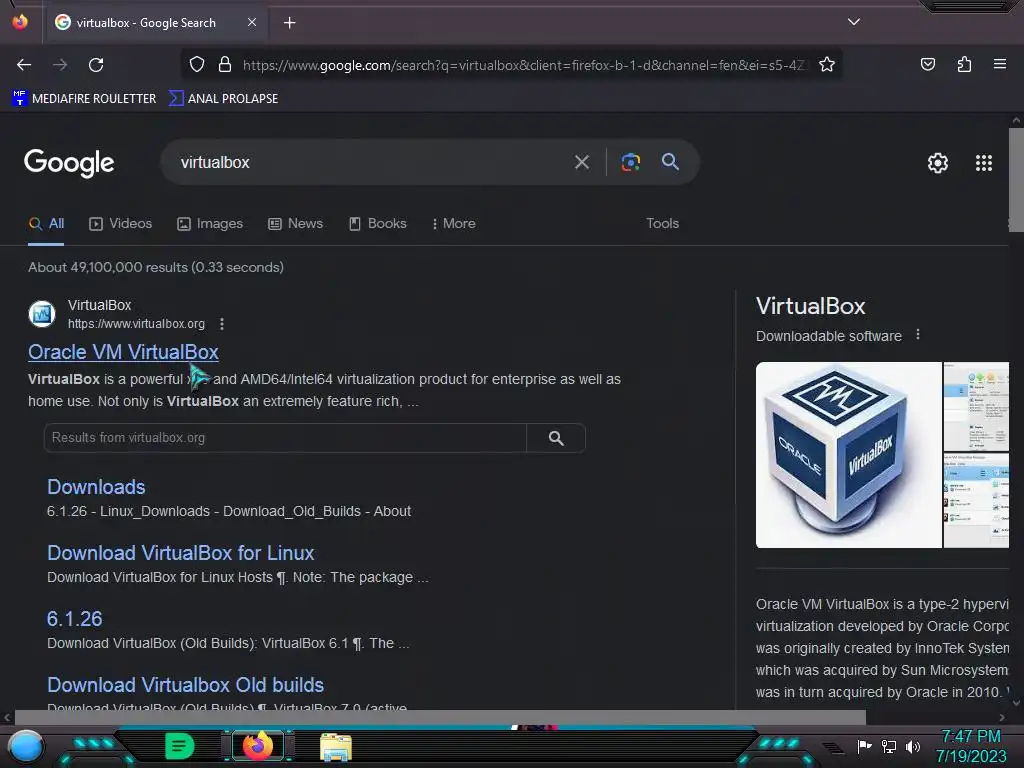
Task: Open the tracking protection shield icon
Action: click(197, 65)
